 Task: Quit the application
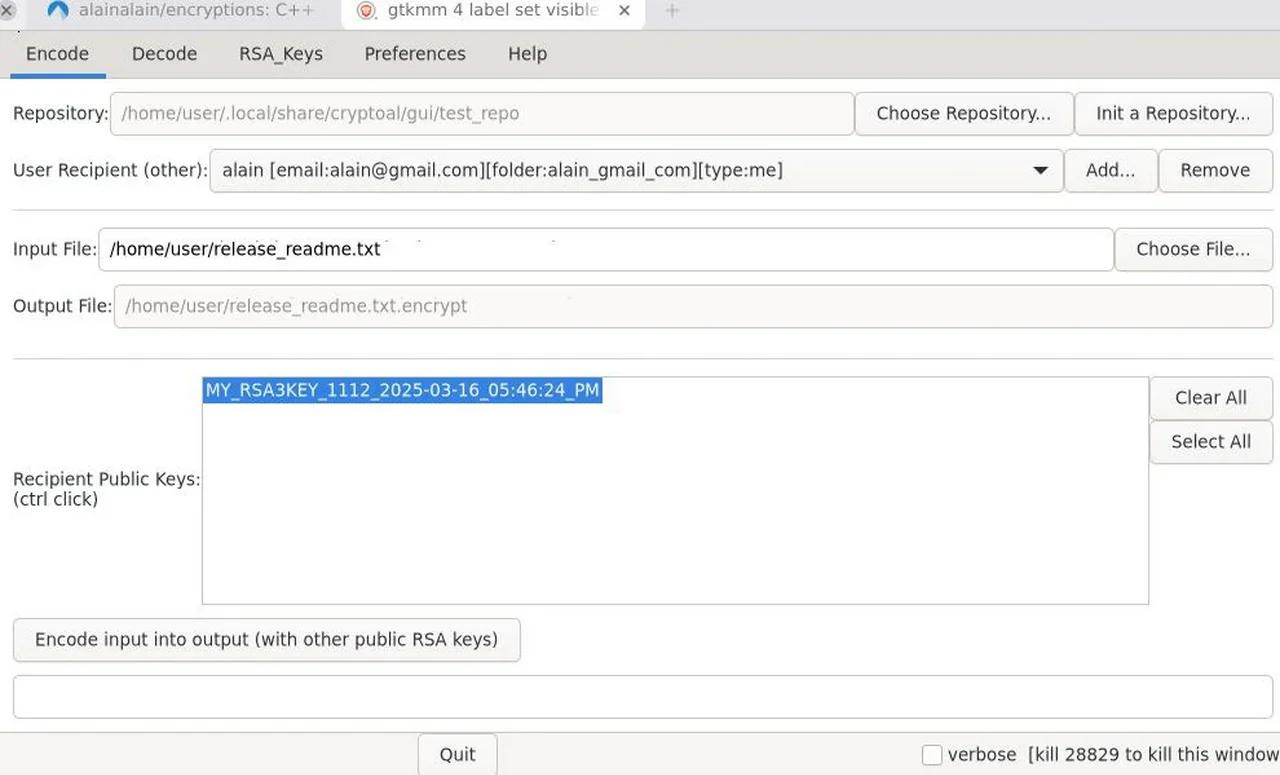click(x=457, y=754)
